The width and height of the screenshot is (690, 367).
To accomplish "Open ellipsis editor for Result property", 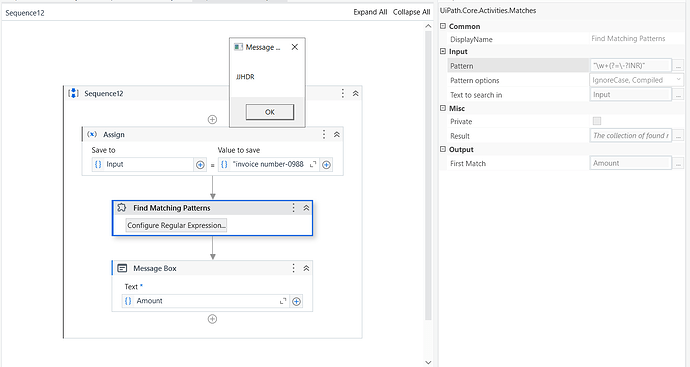I will [678, 136].
